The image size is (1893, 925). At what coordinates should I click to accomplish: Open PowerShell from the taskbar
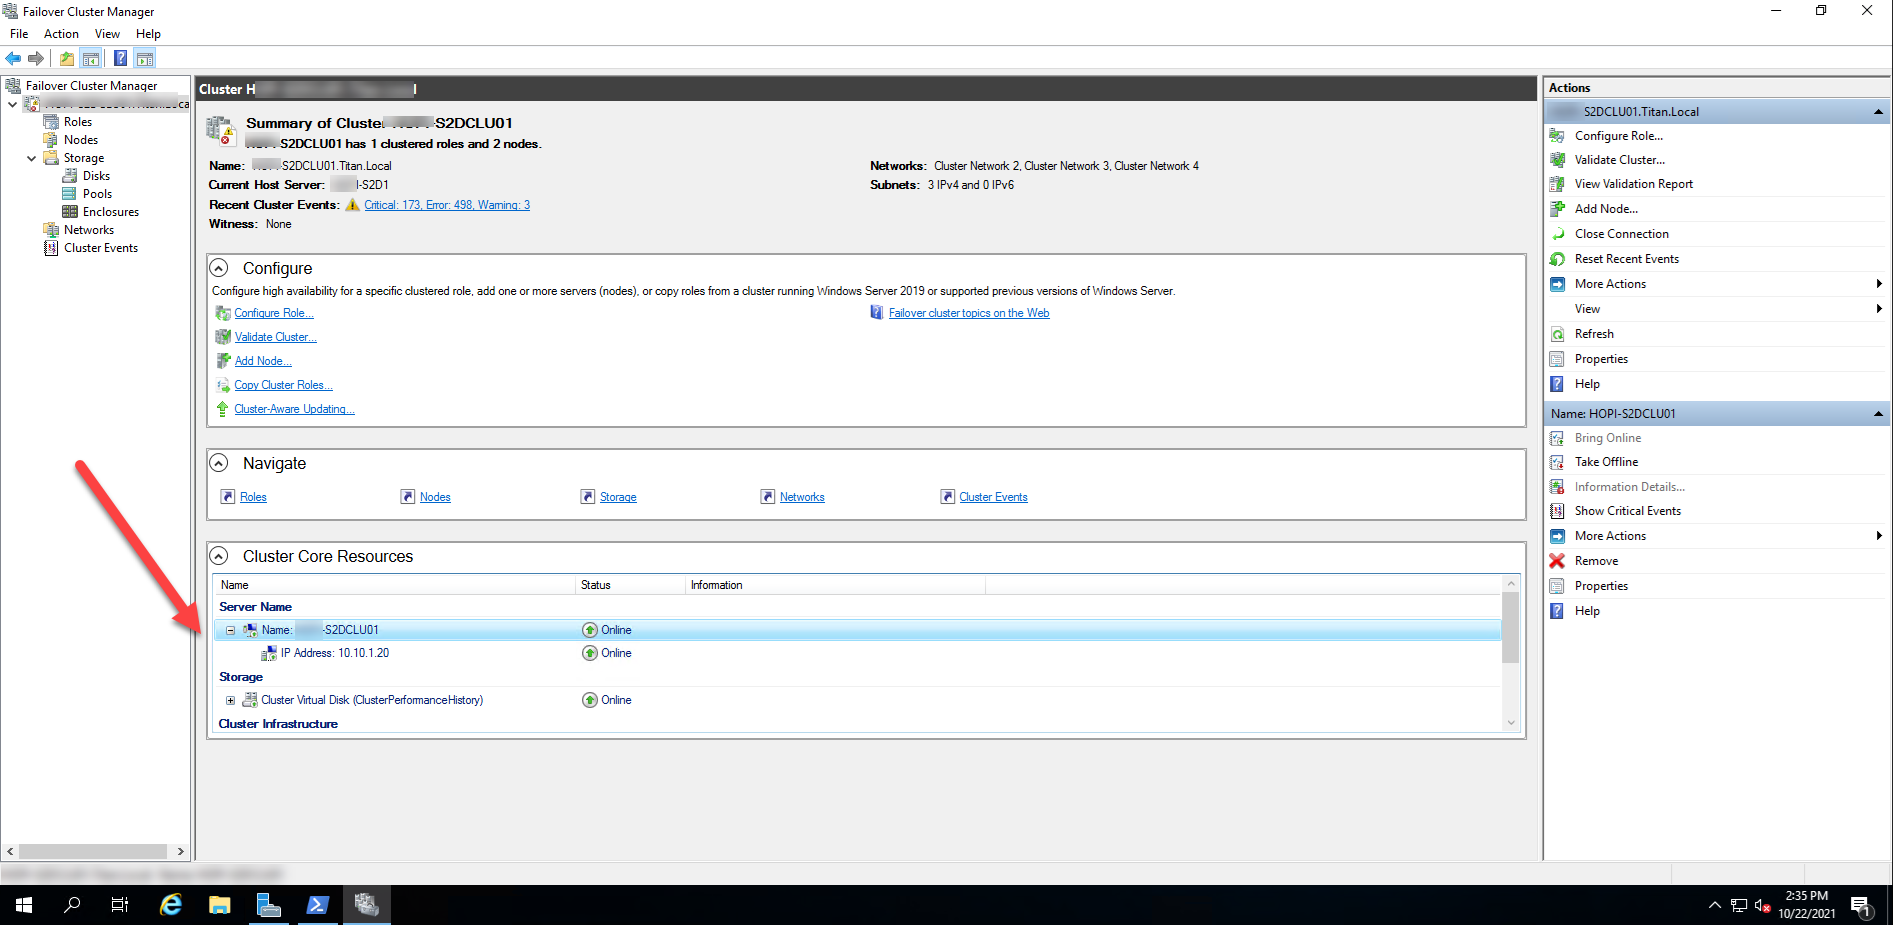317,905
